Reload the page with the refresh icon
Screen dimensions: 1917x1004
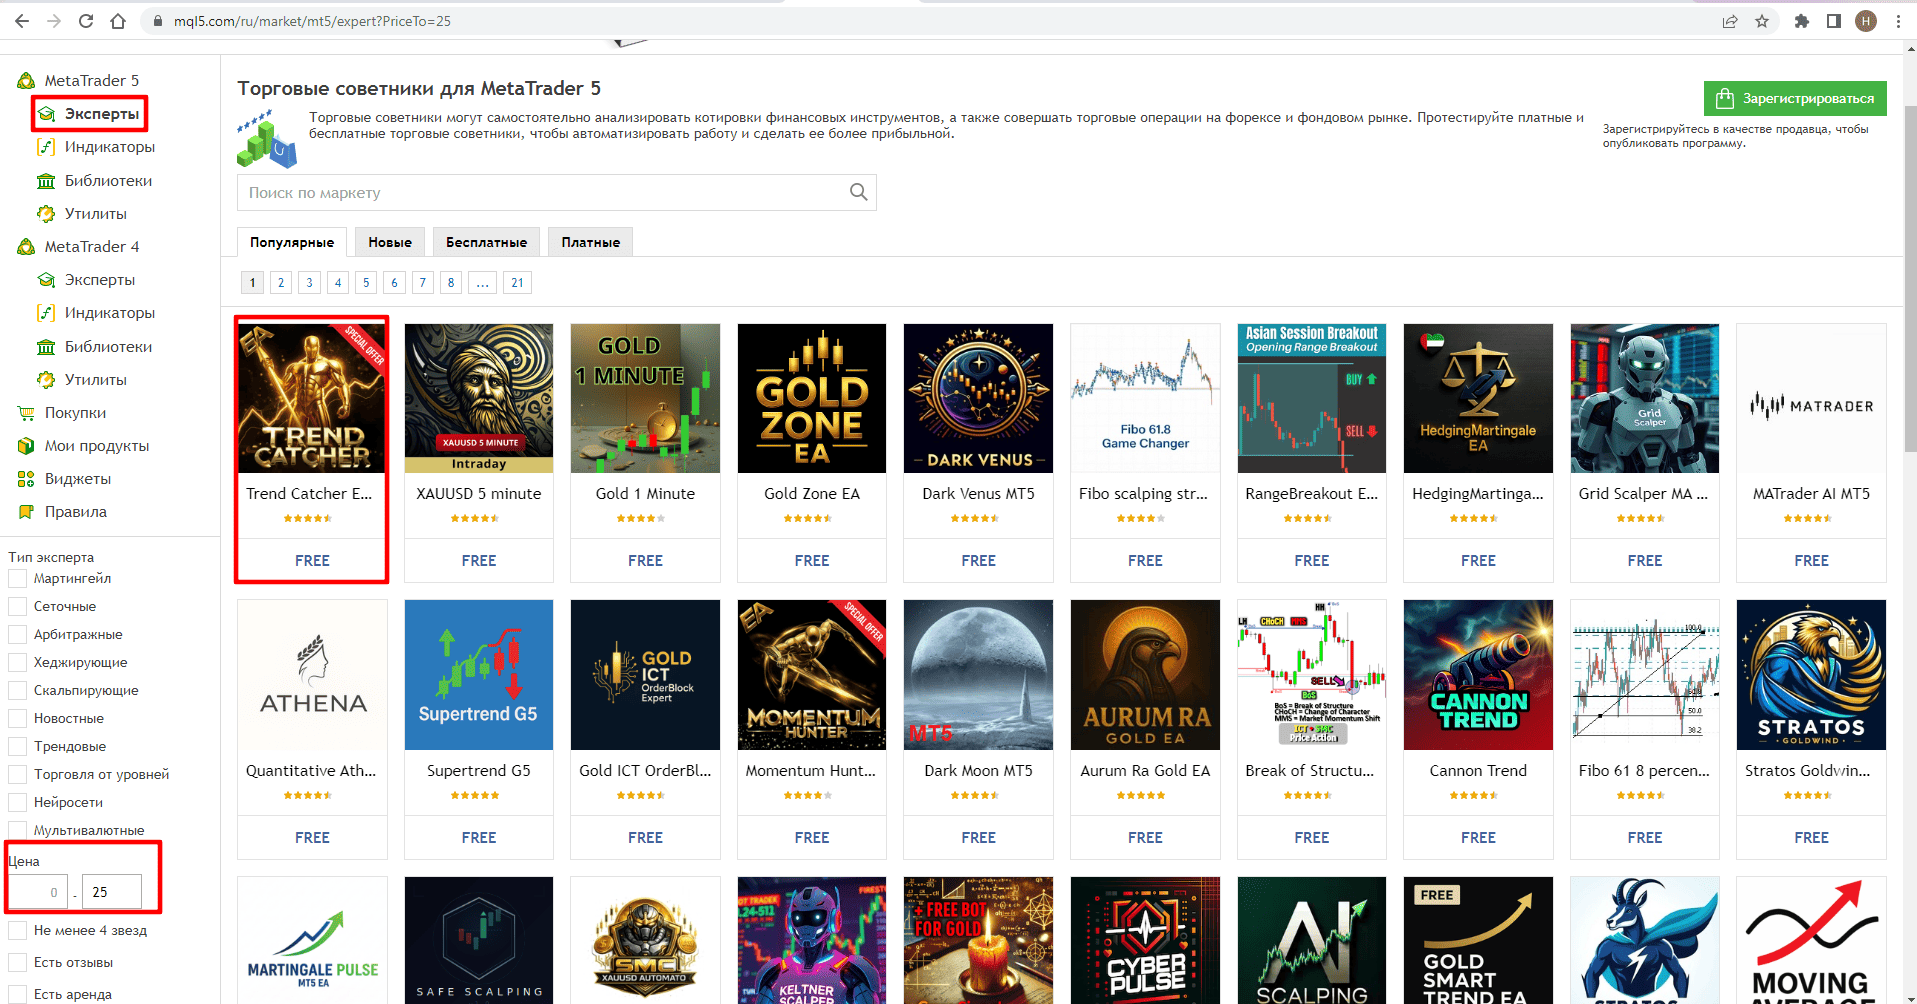(86, 21)
